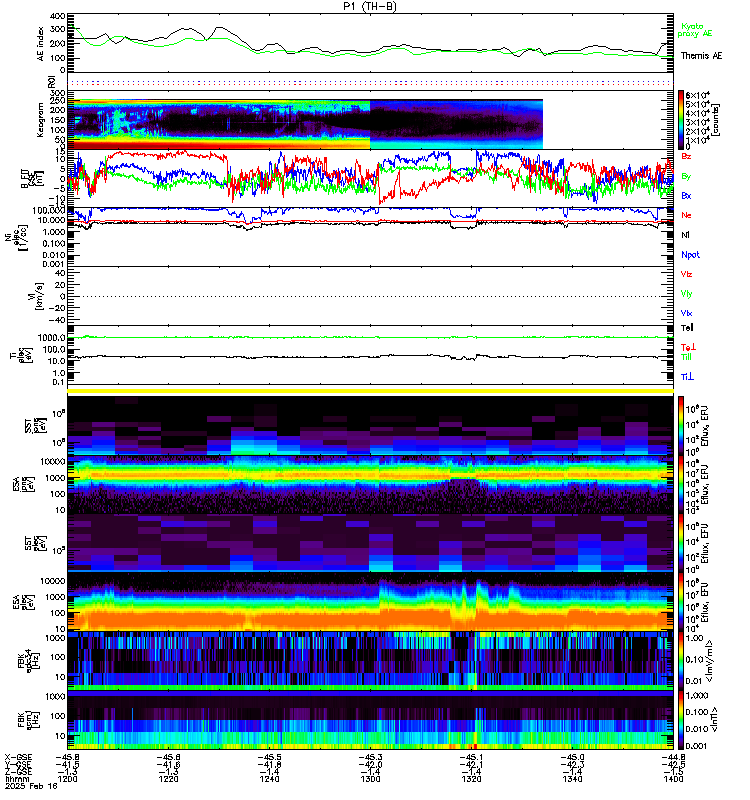
Task: Click the black 'Themis AE' legend label
Action: (x=702, y=56)
